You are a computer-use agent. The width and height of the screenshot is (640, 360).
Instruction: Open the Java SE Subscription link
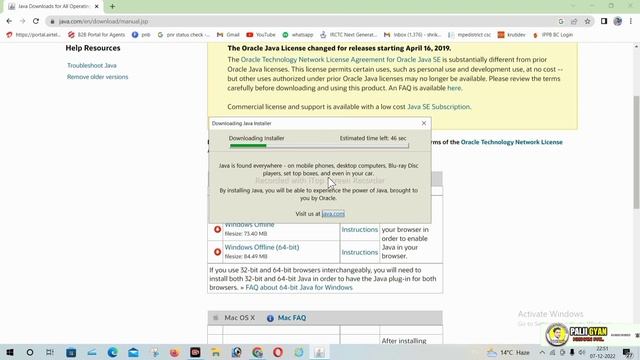438,107
